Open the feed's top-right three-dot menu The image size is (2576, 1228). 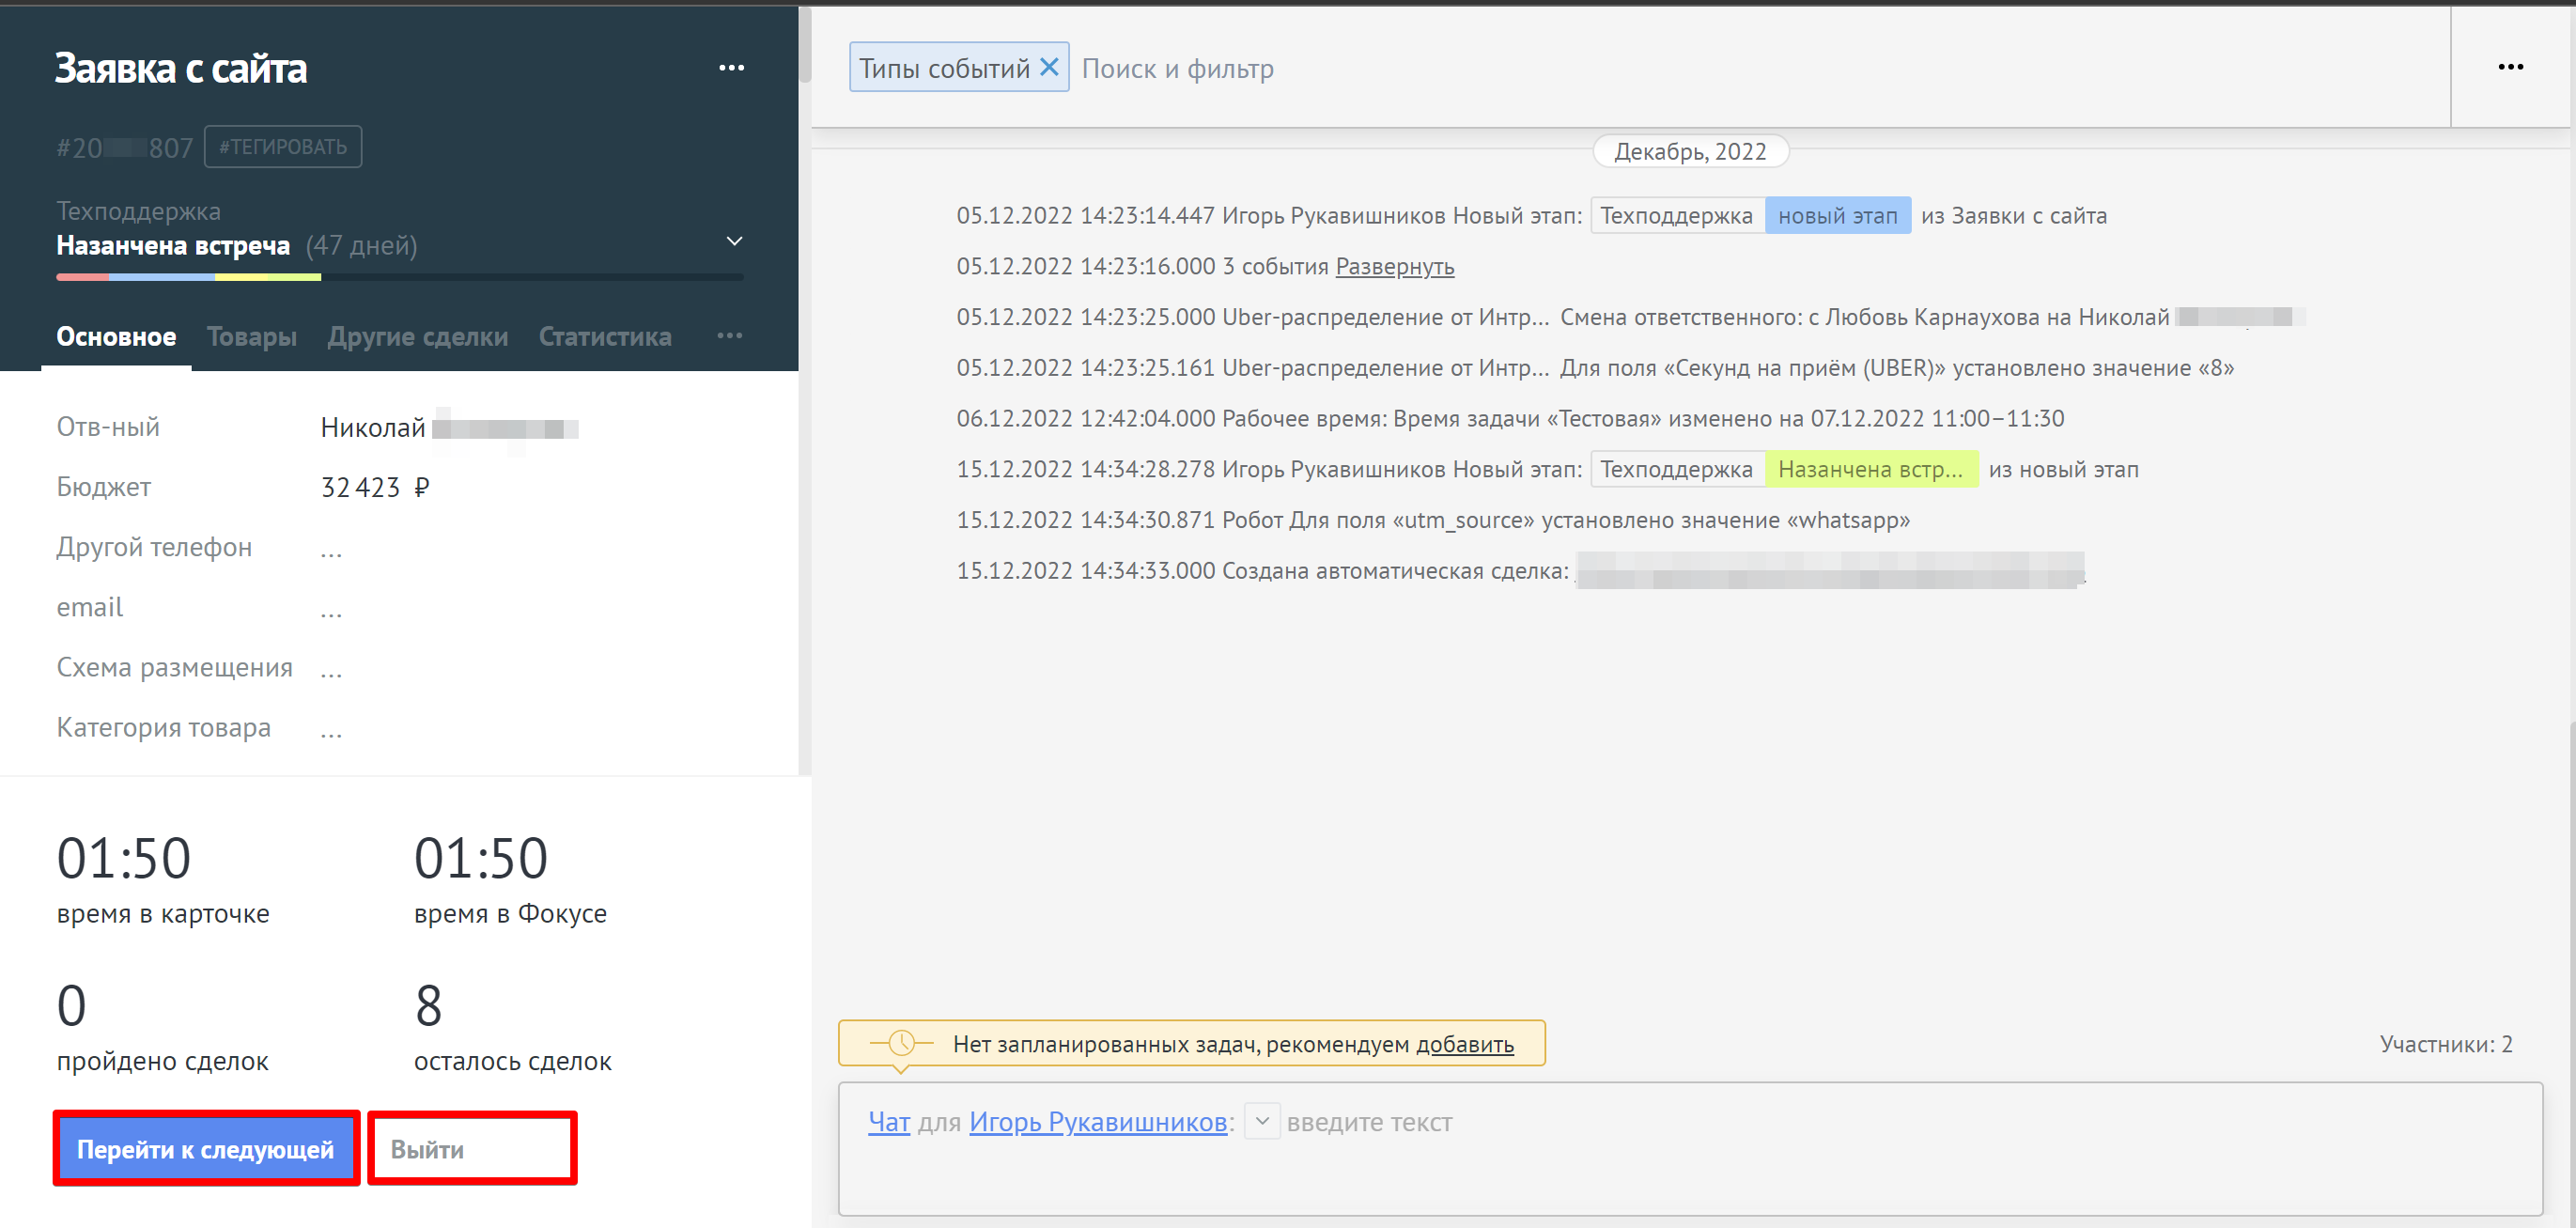2510,67
